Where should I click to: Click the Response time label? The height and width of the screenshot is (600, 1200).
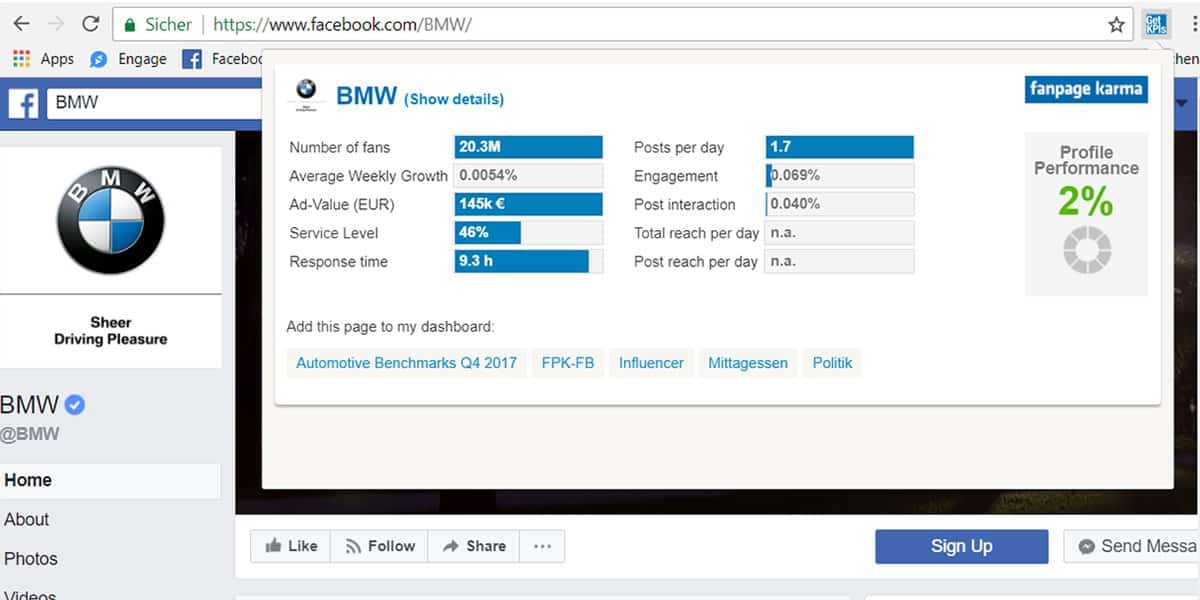pos(338,262)
